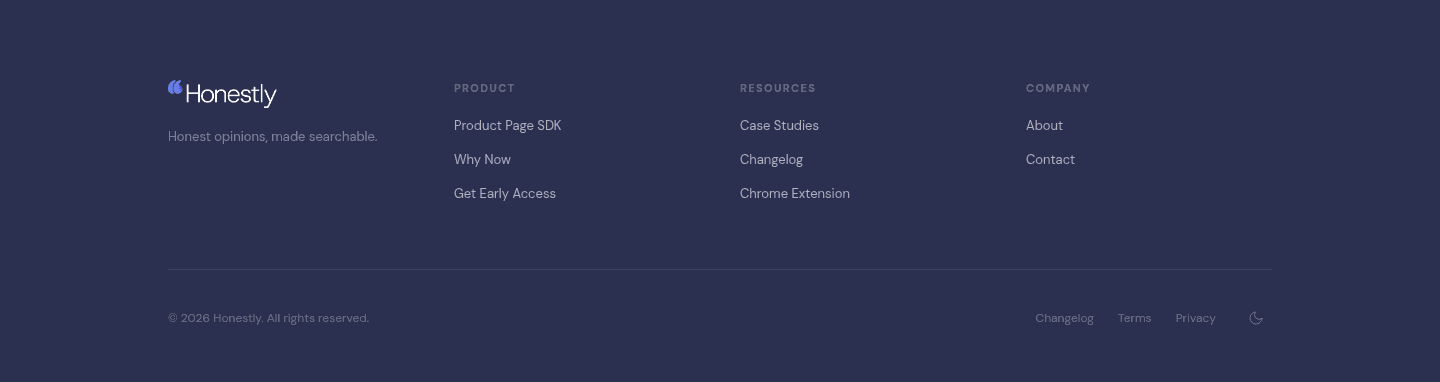Click the COMPANY column heading
Image resolution: width=1440 pixels, height=382 pixels.
[1058, 88]
